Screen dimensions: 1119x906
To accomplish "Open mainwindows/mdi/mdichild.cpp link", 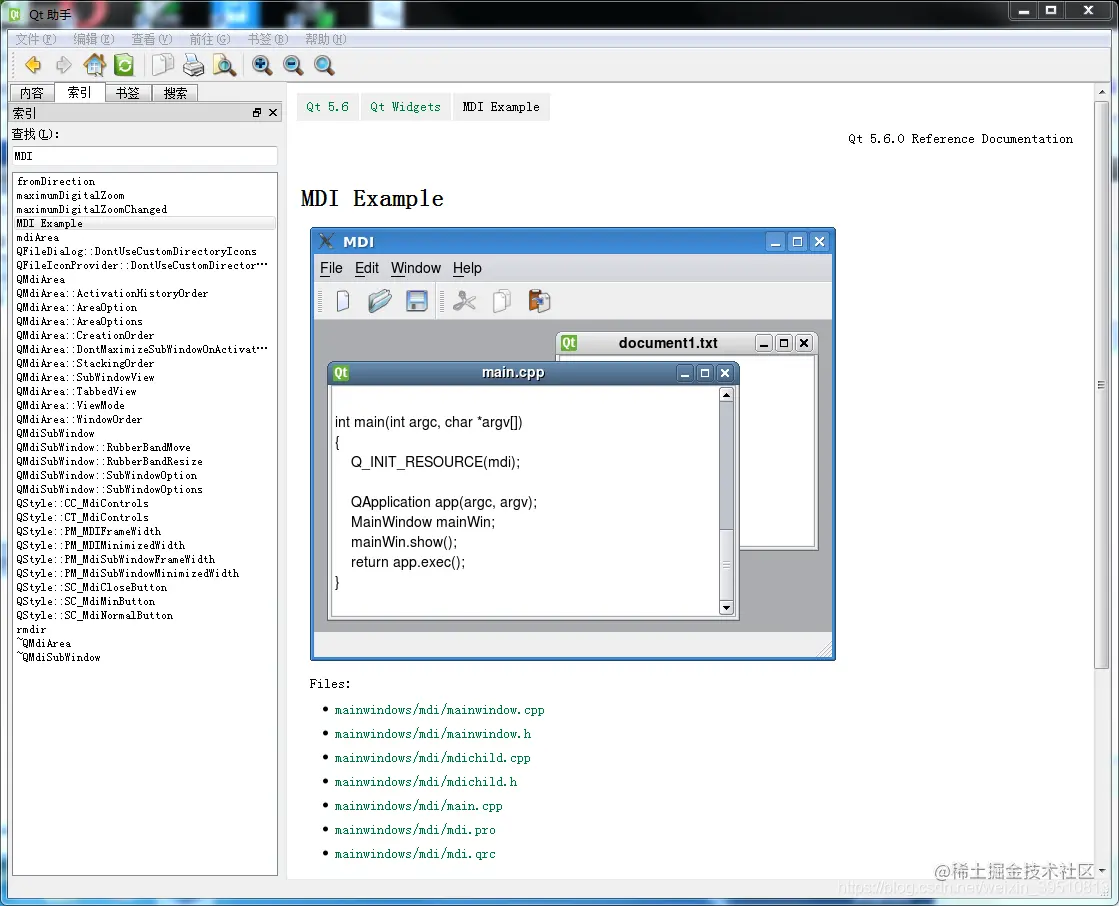I will point(432,758).
